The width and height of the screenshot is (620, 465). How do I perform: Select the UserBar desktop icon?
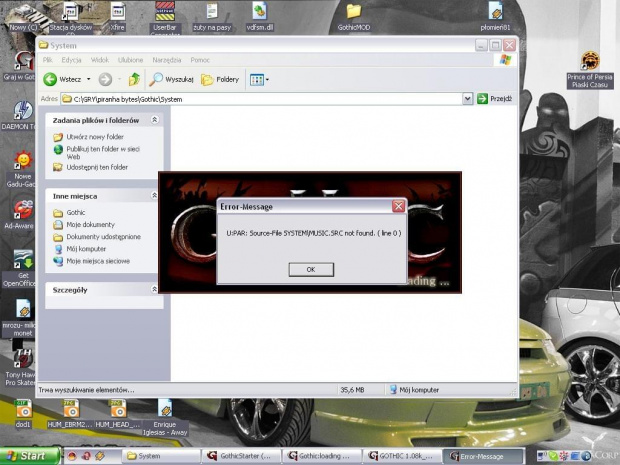click(165, 18)
